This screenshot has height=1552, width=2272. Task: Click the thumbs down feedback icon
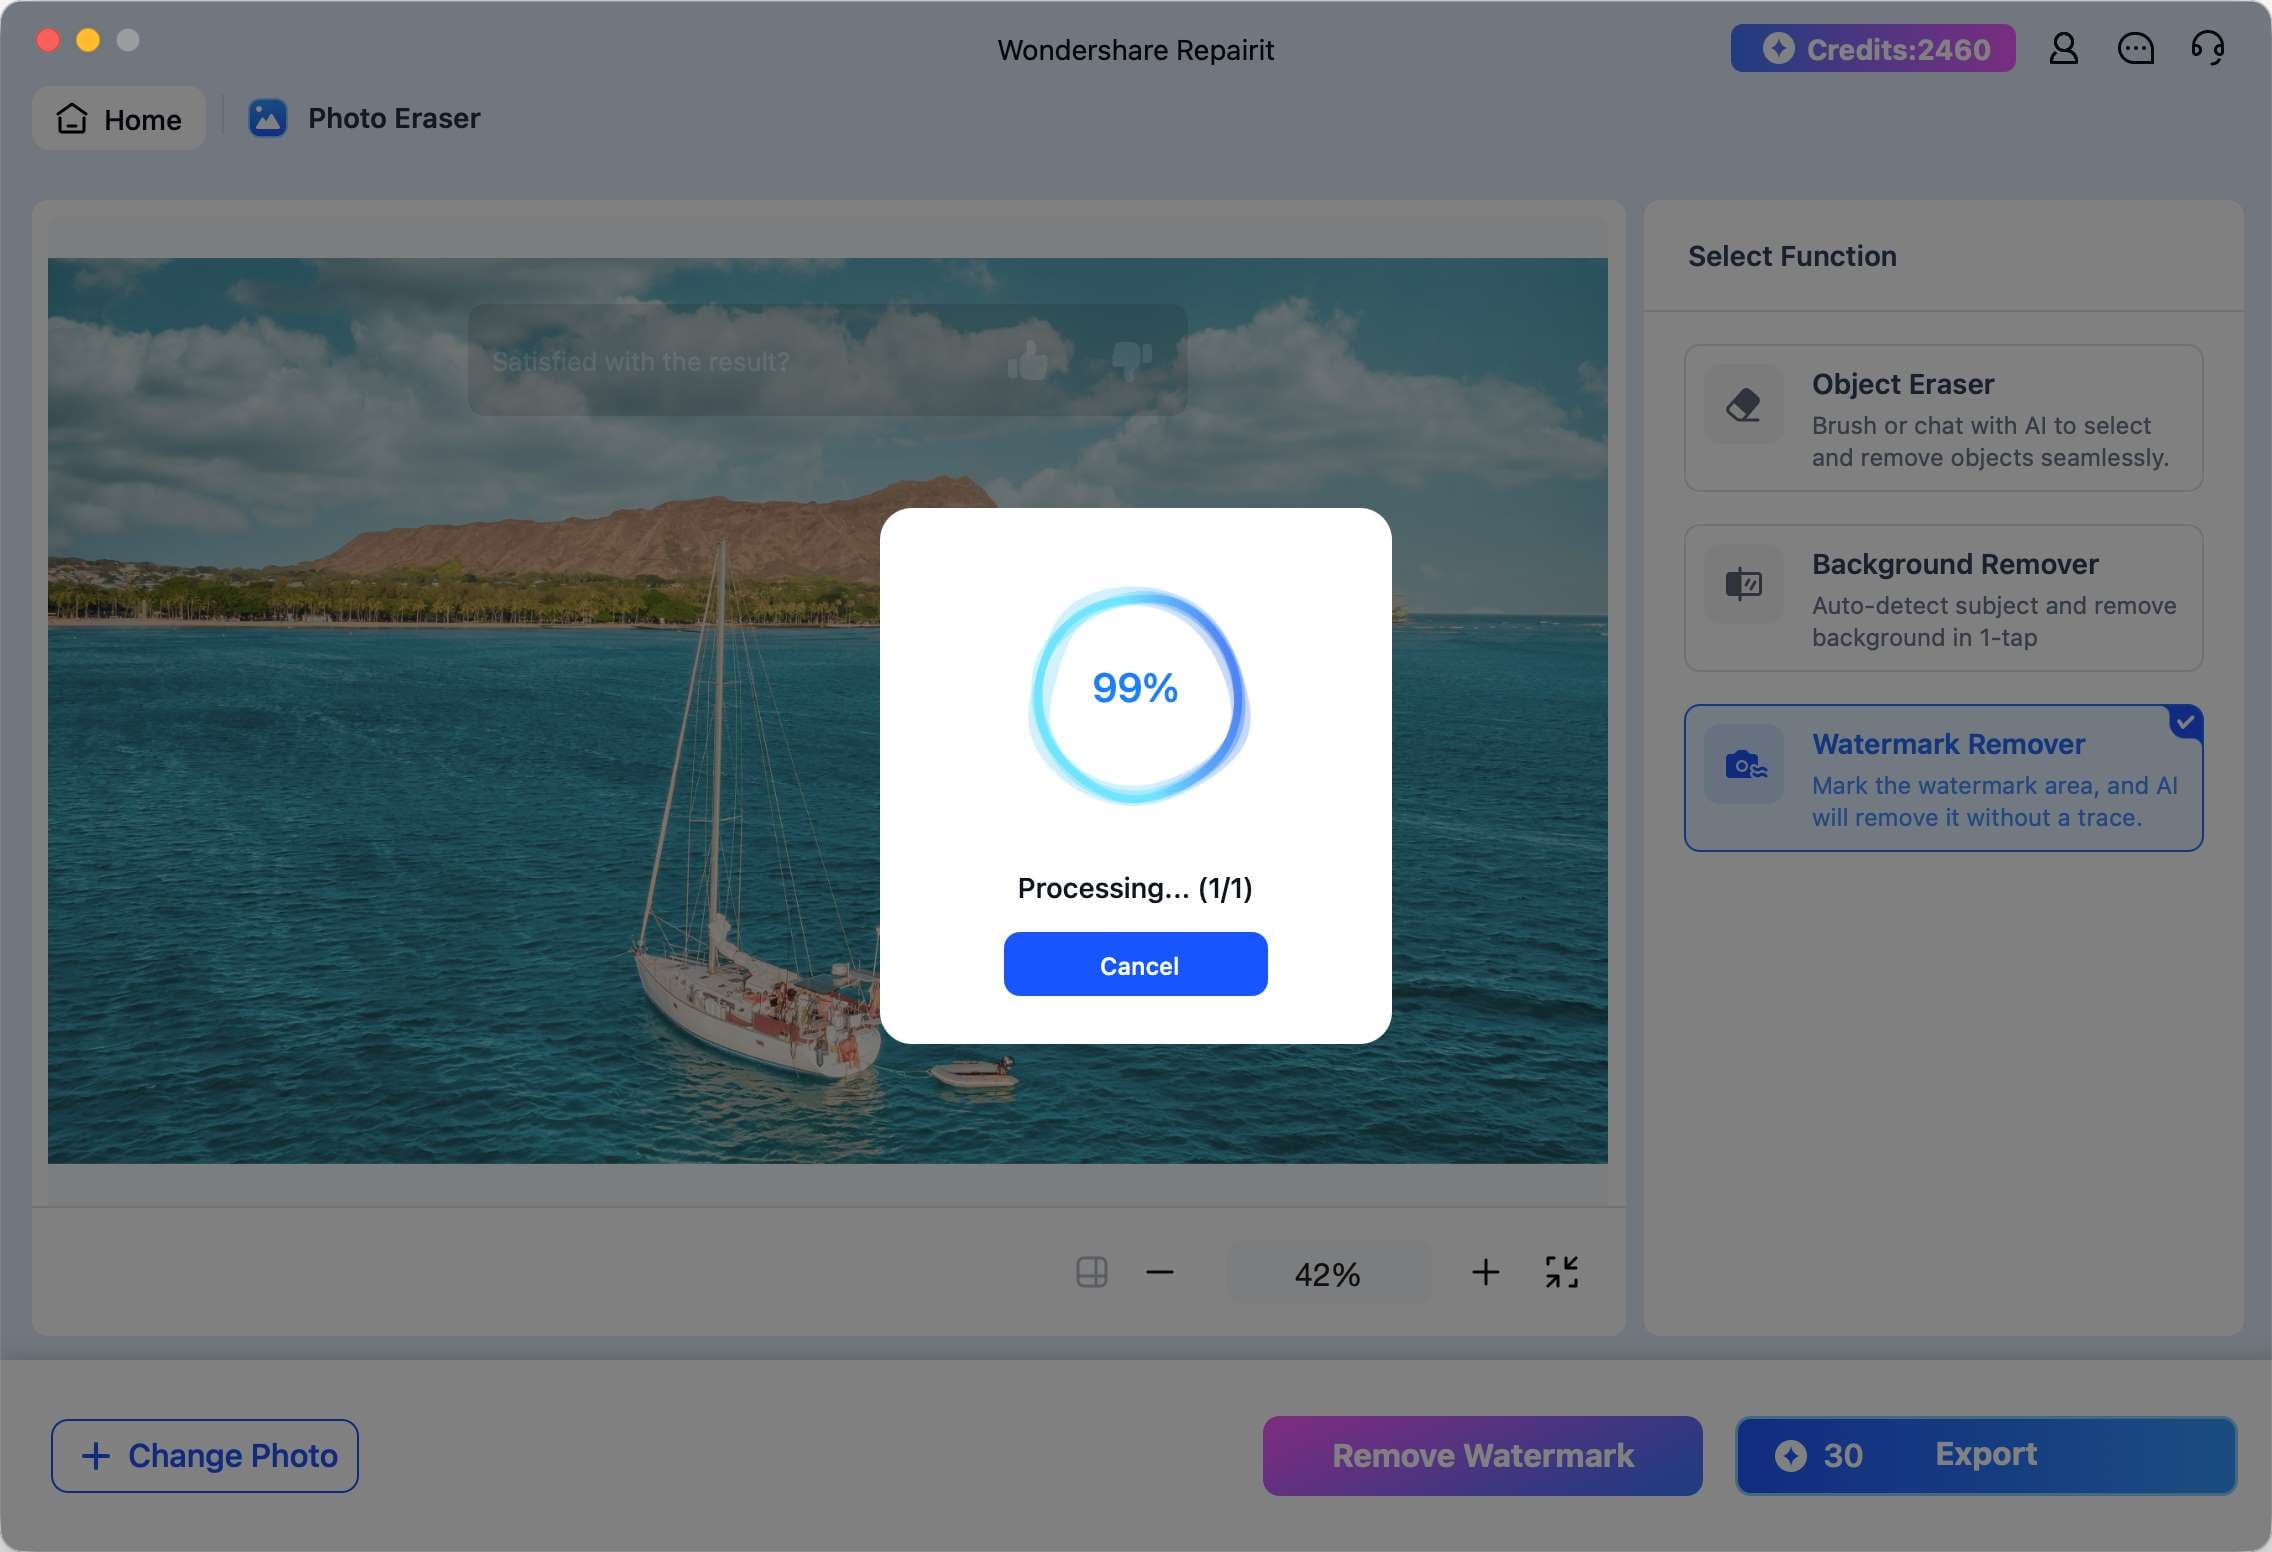point(1132,360)
